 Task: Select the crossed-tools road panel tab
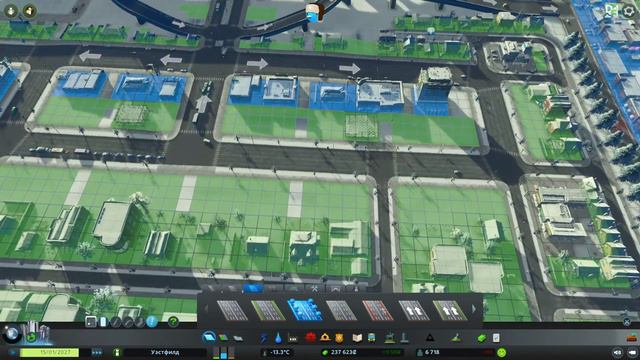315,289
